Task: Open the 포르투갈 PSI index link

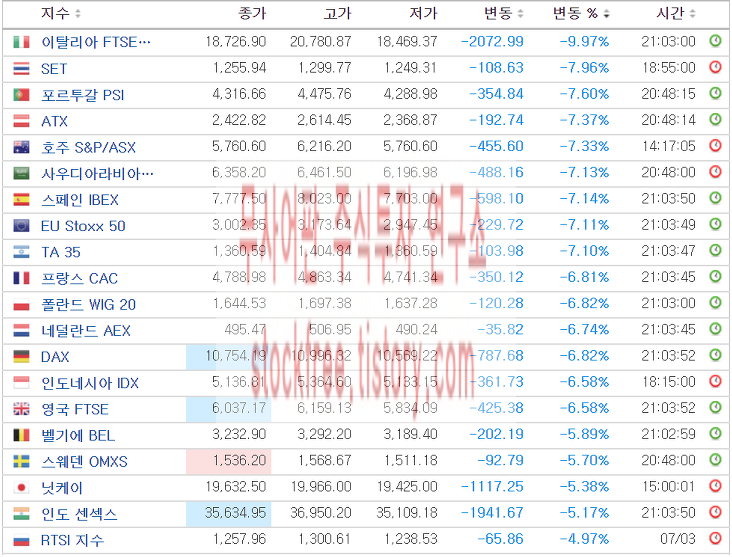Action: (83, 95)
